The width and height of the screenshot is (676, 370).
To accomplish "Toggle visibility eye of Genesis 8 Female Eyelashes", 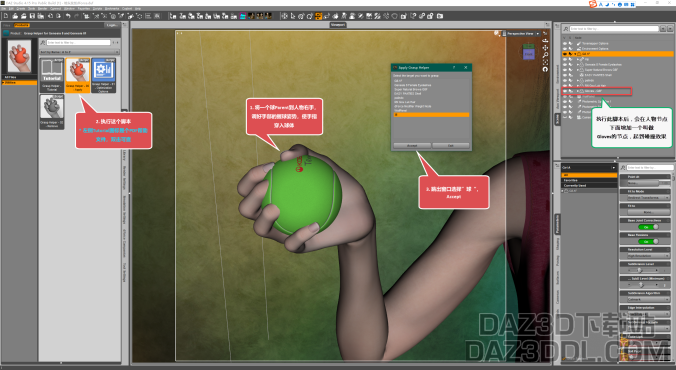I will tap(565, 64).
